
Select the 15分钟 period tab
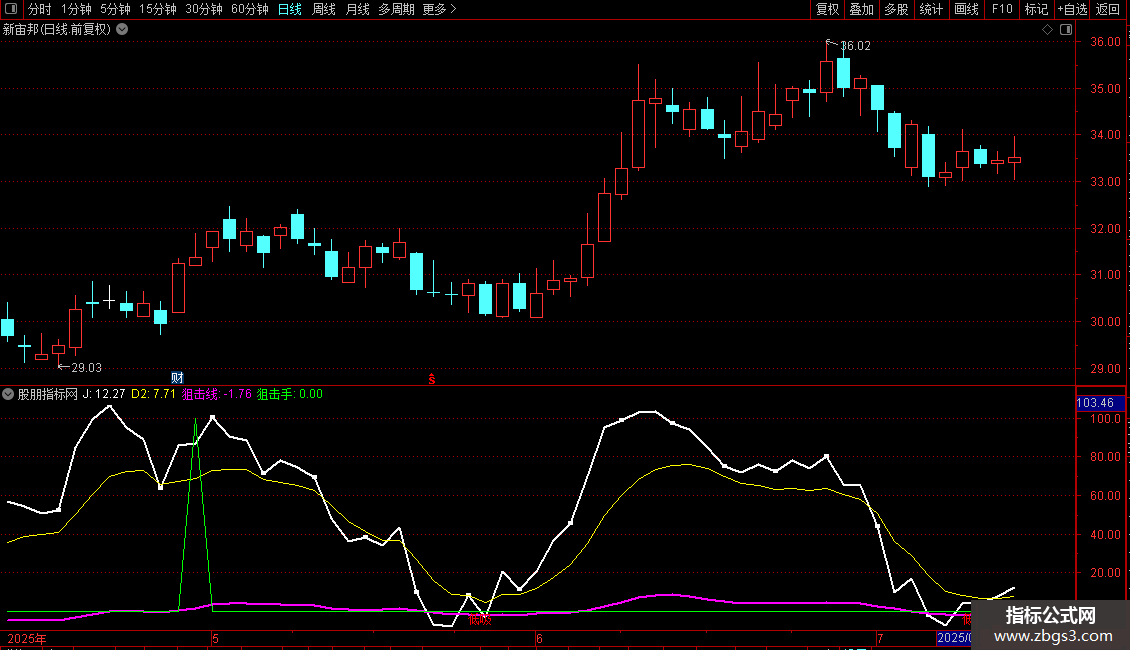pyautogui.click(x=157, y=9)
